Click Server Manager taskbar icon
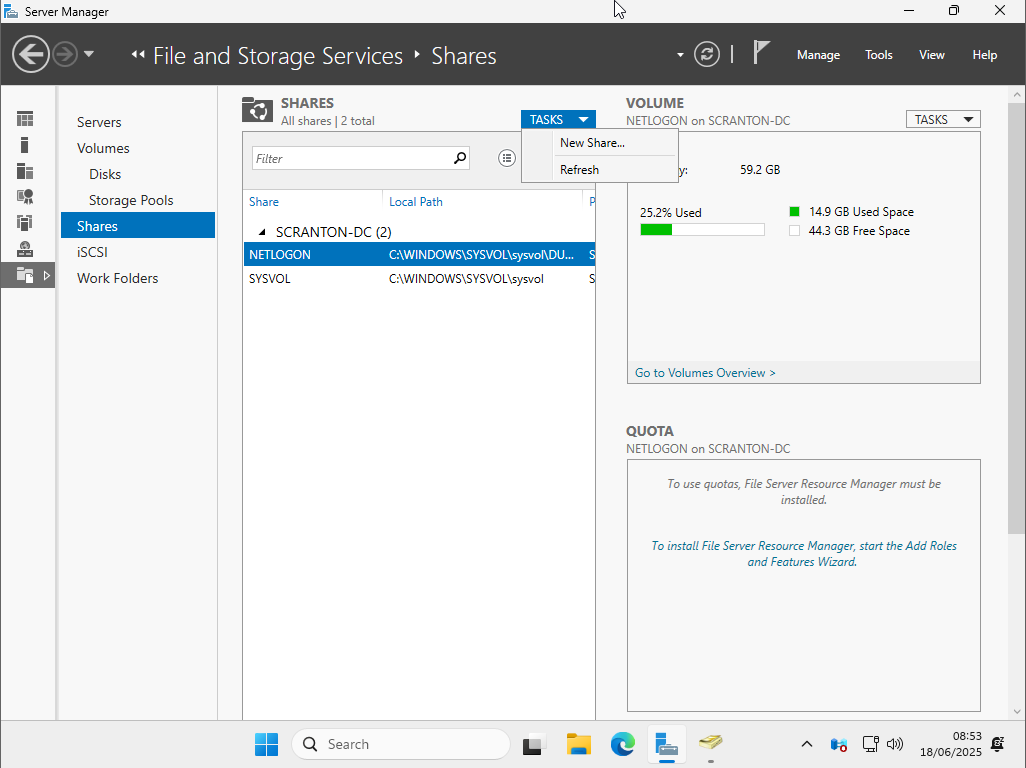The width and height of the screenshot is (1026, 768). [x=666, y=744]
